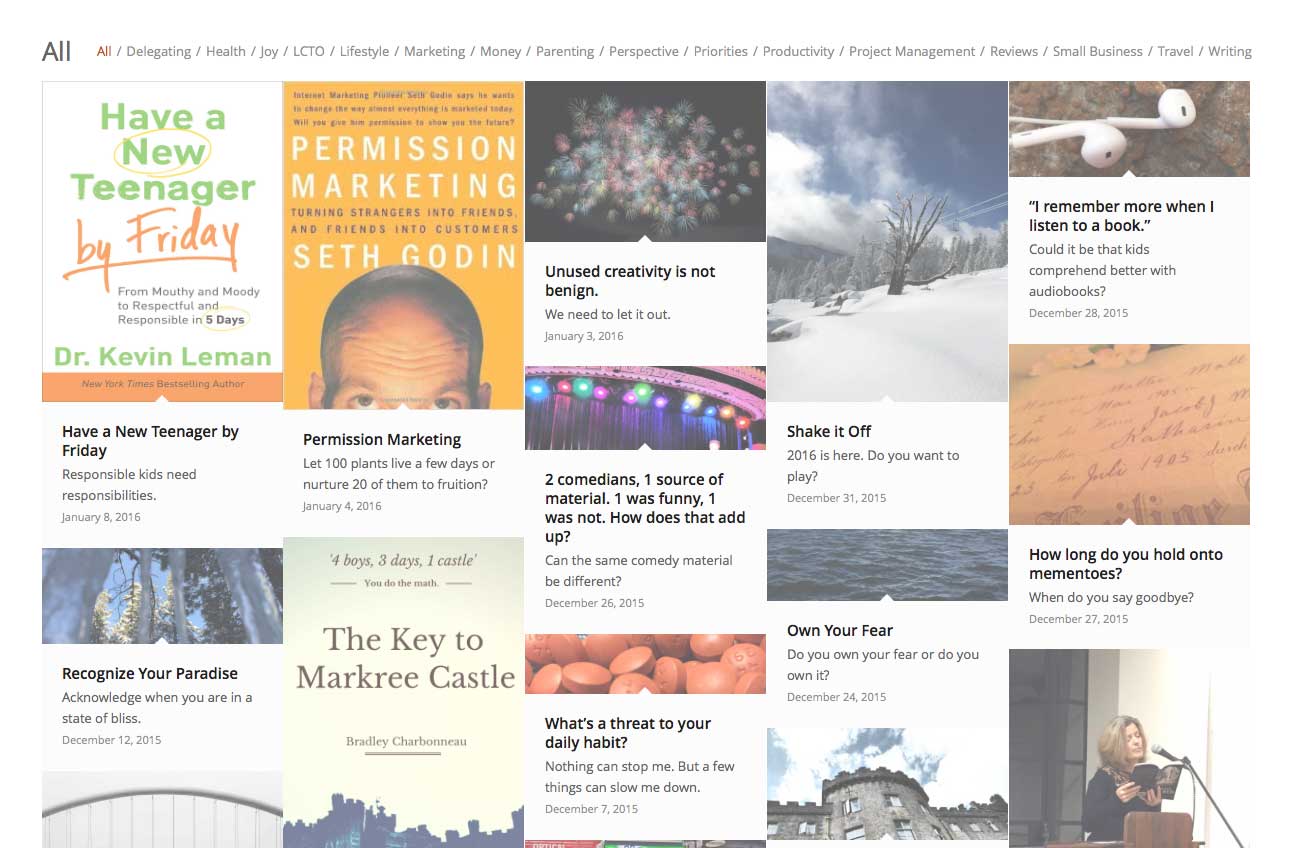Click the December 28, 2015 date
Viewport: 1299px width, 848px height.
1078,313
